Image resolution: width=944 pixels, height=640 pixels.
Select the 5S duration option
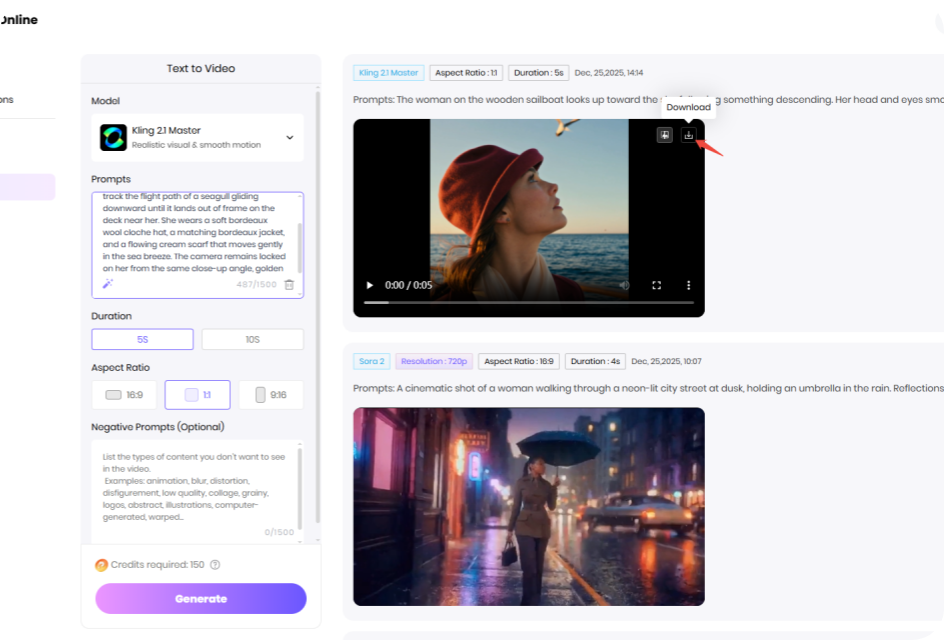tap(142, 339)
